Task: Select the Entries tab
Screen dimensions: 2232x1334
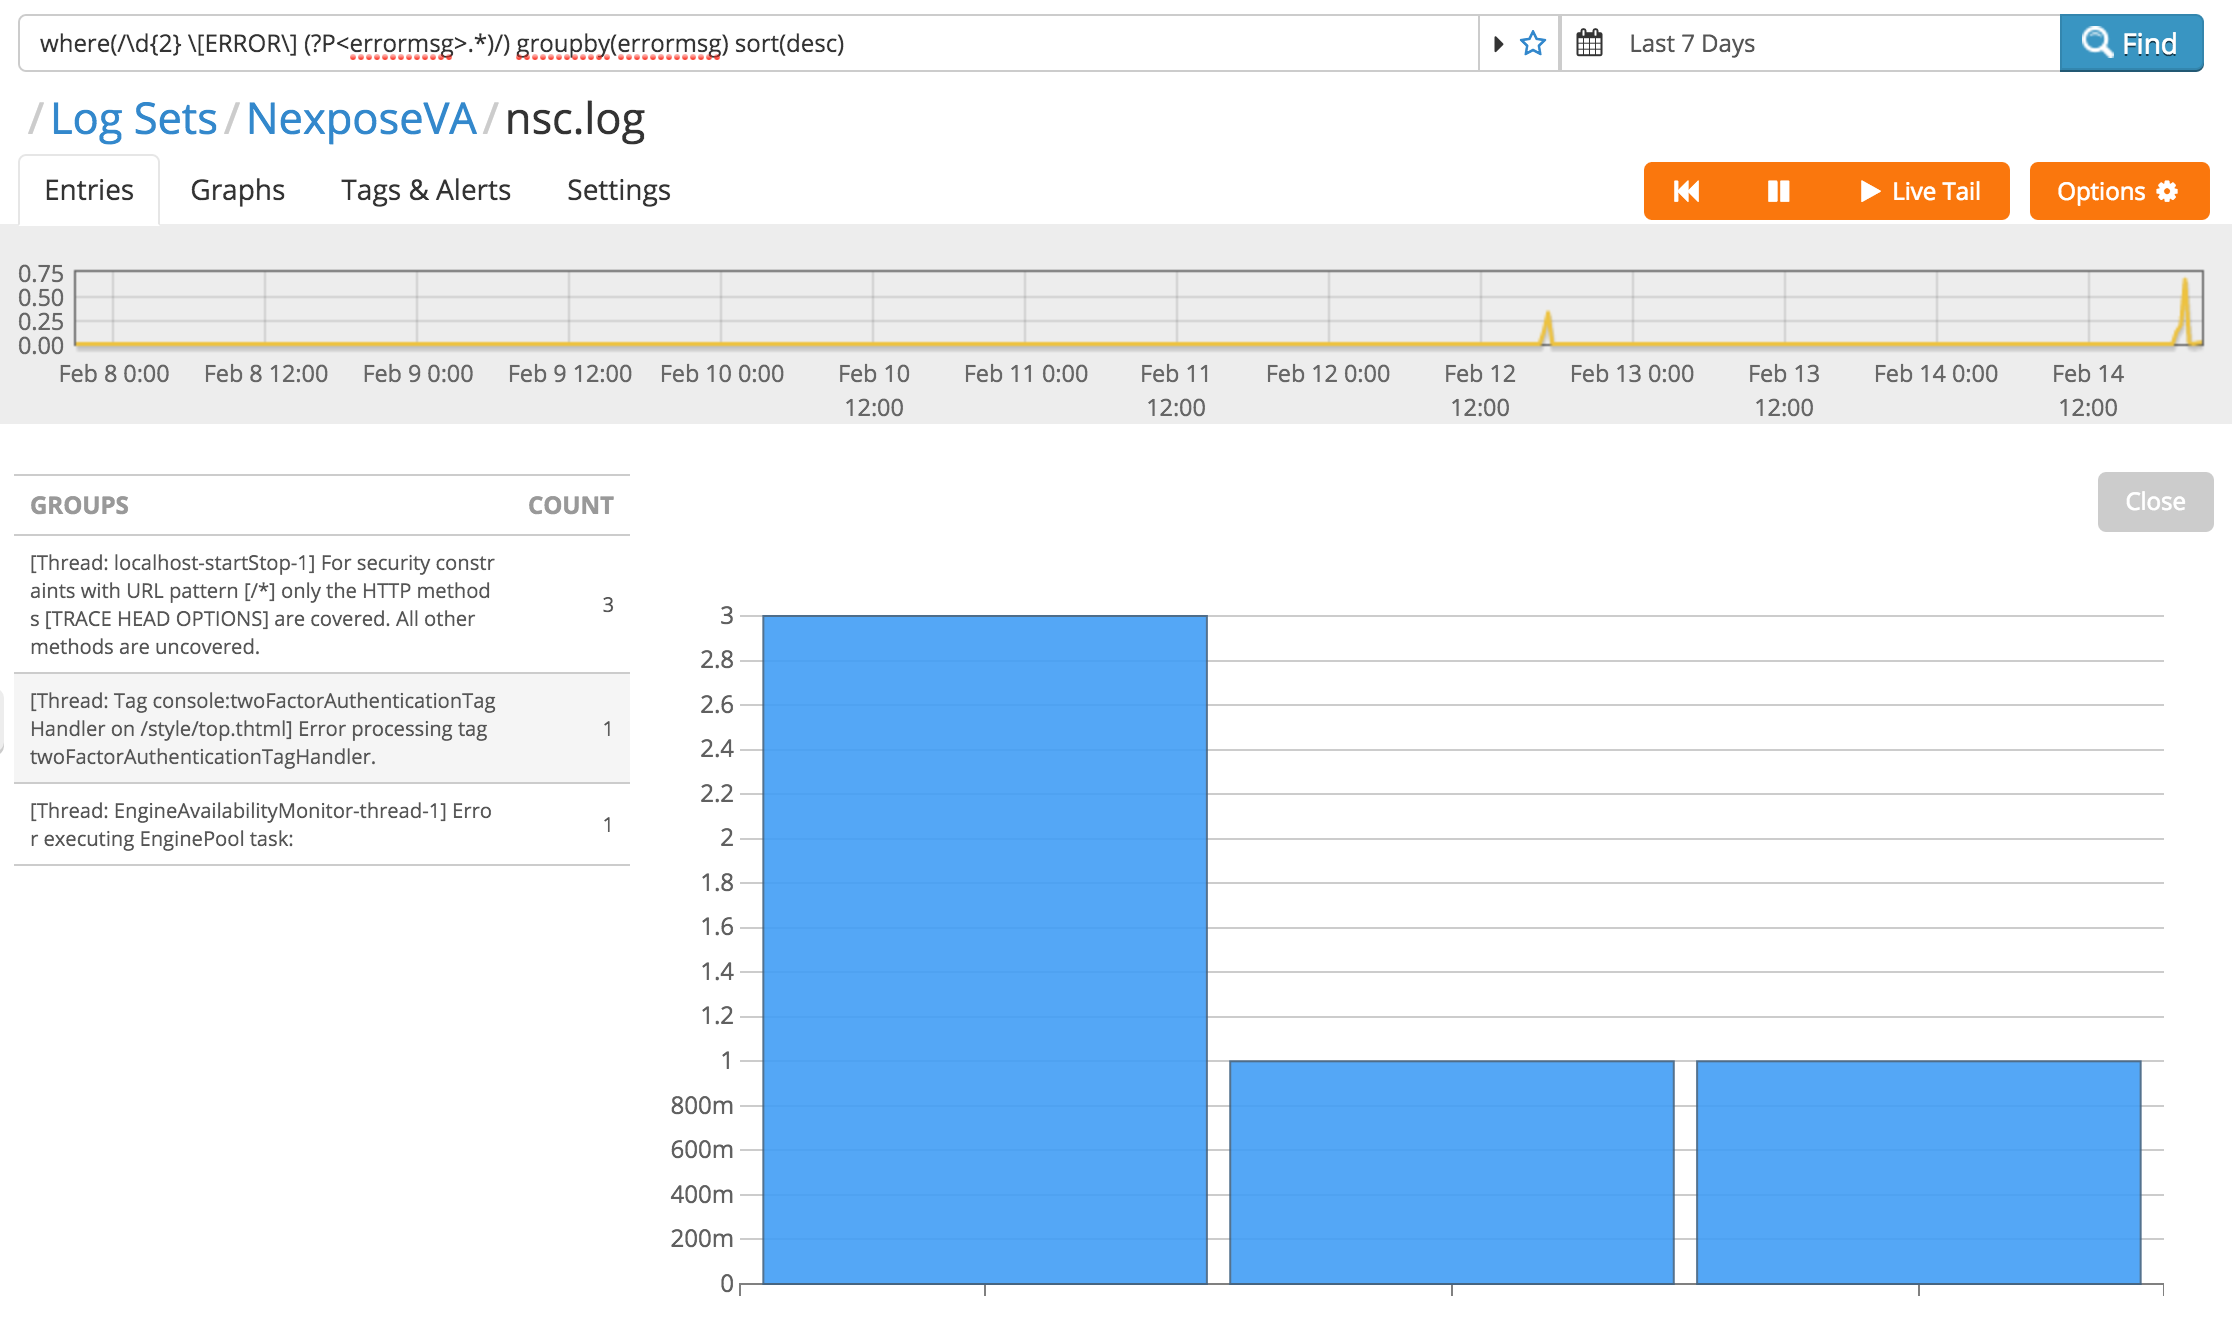Action: click(x=89, y=190)
